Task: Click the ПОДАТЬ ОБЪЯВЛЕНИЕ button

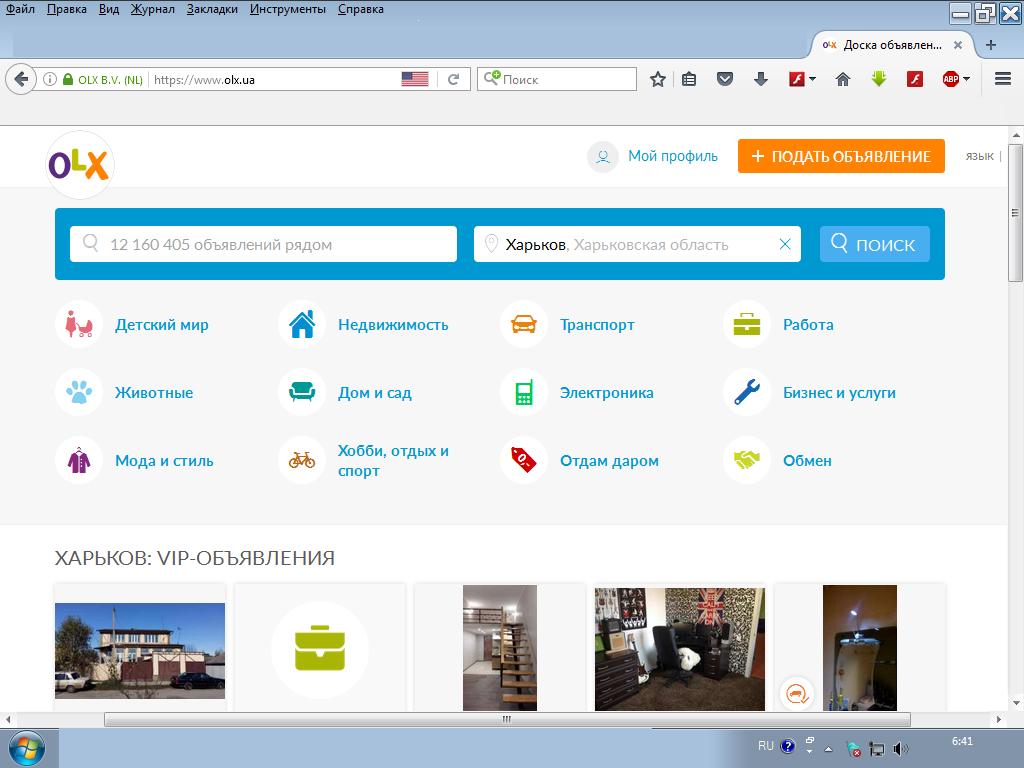Action: pos(841,156)
